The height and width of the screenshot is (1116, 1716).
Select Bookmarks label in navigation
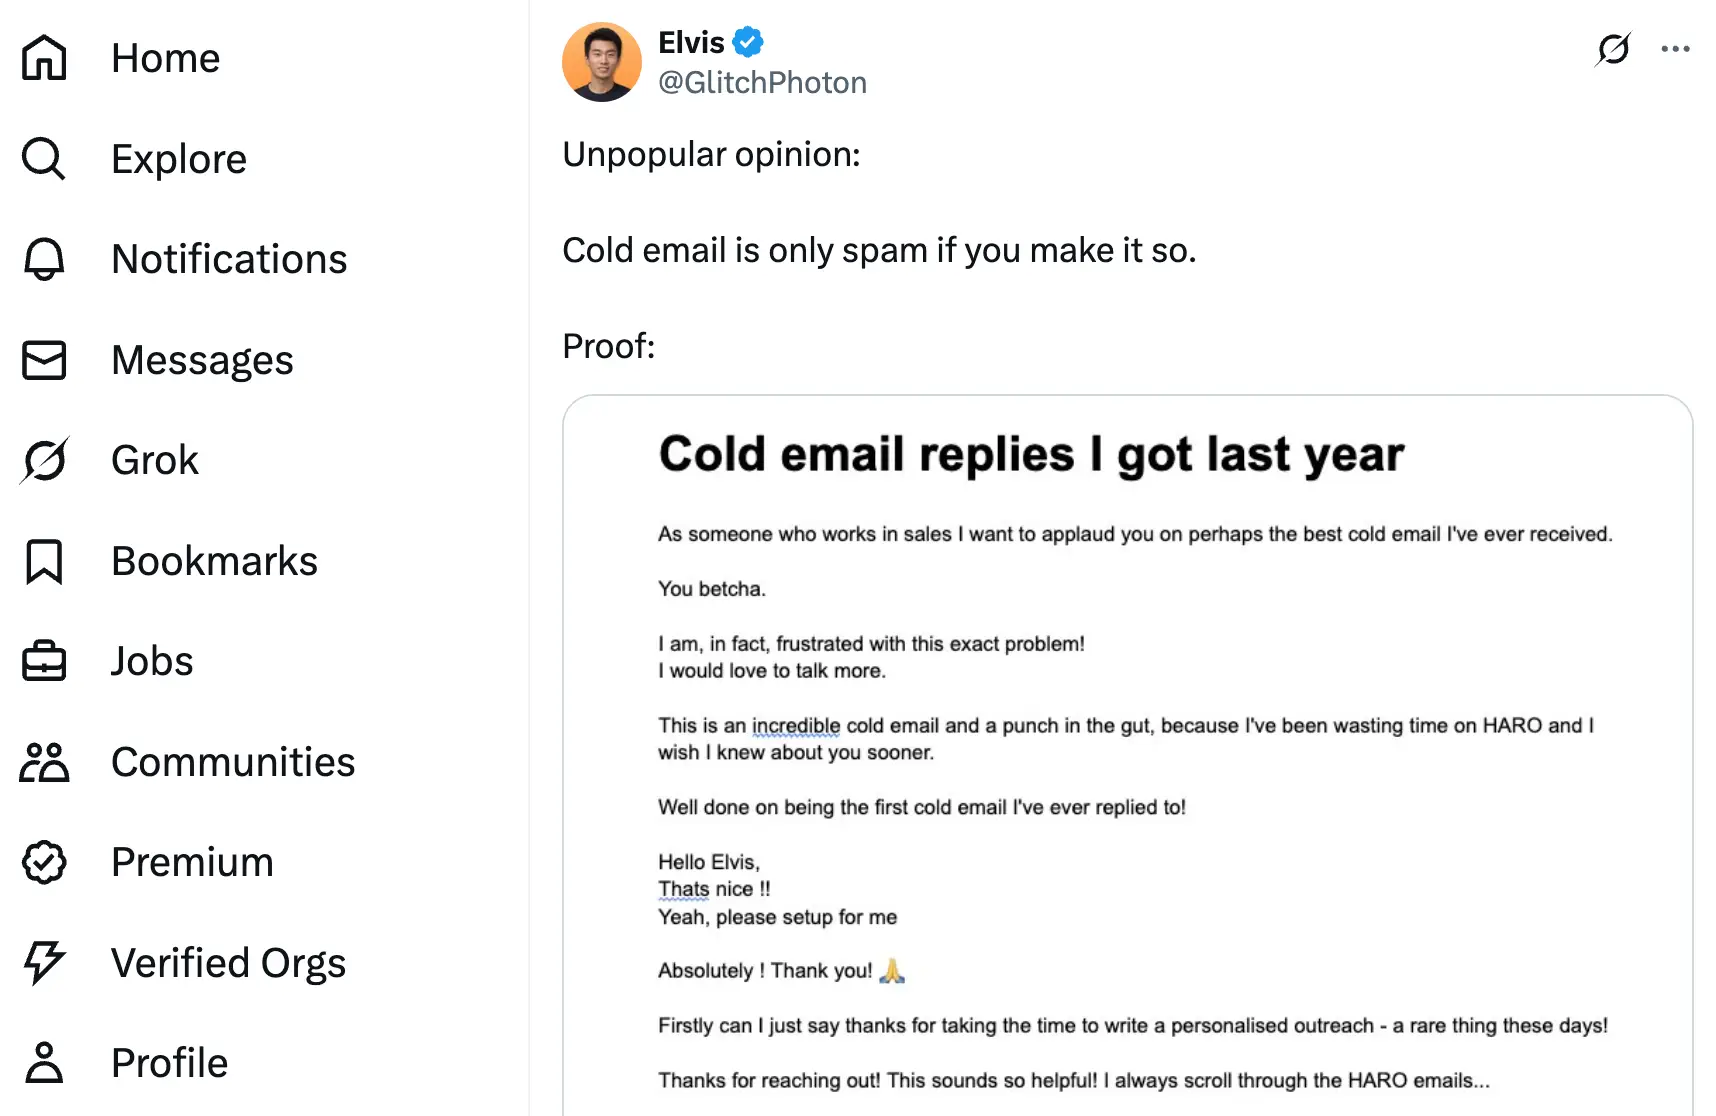214,561
